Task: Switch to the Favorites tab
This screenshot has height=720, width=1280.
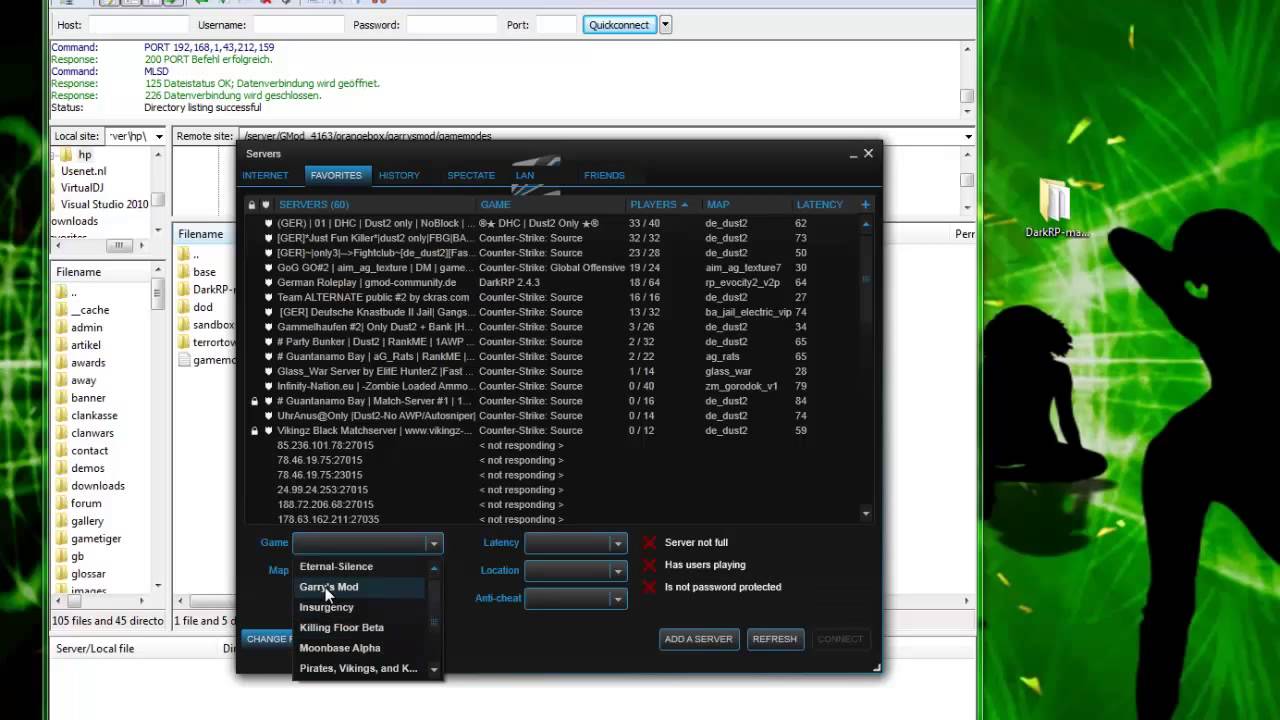Action: pyautogui.click(x=336, y=175)
